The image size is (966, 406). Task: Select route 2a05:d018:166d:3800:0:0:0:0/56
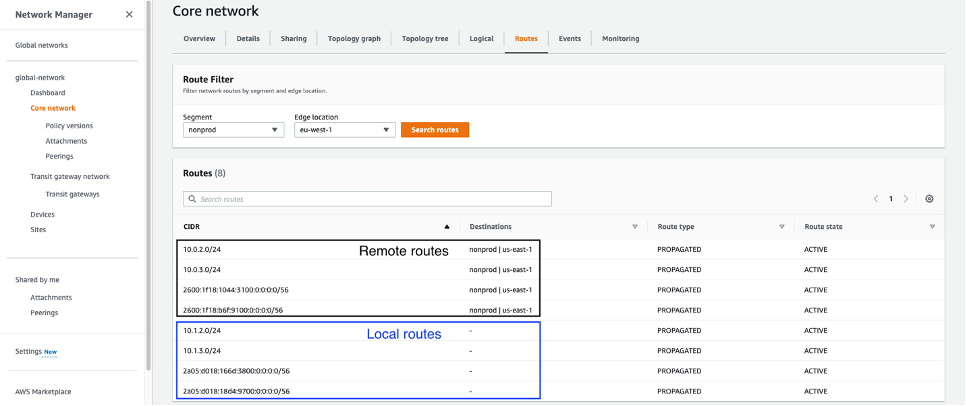click(x=558, y=371)
